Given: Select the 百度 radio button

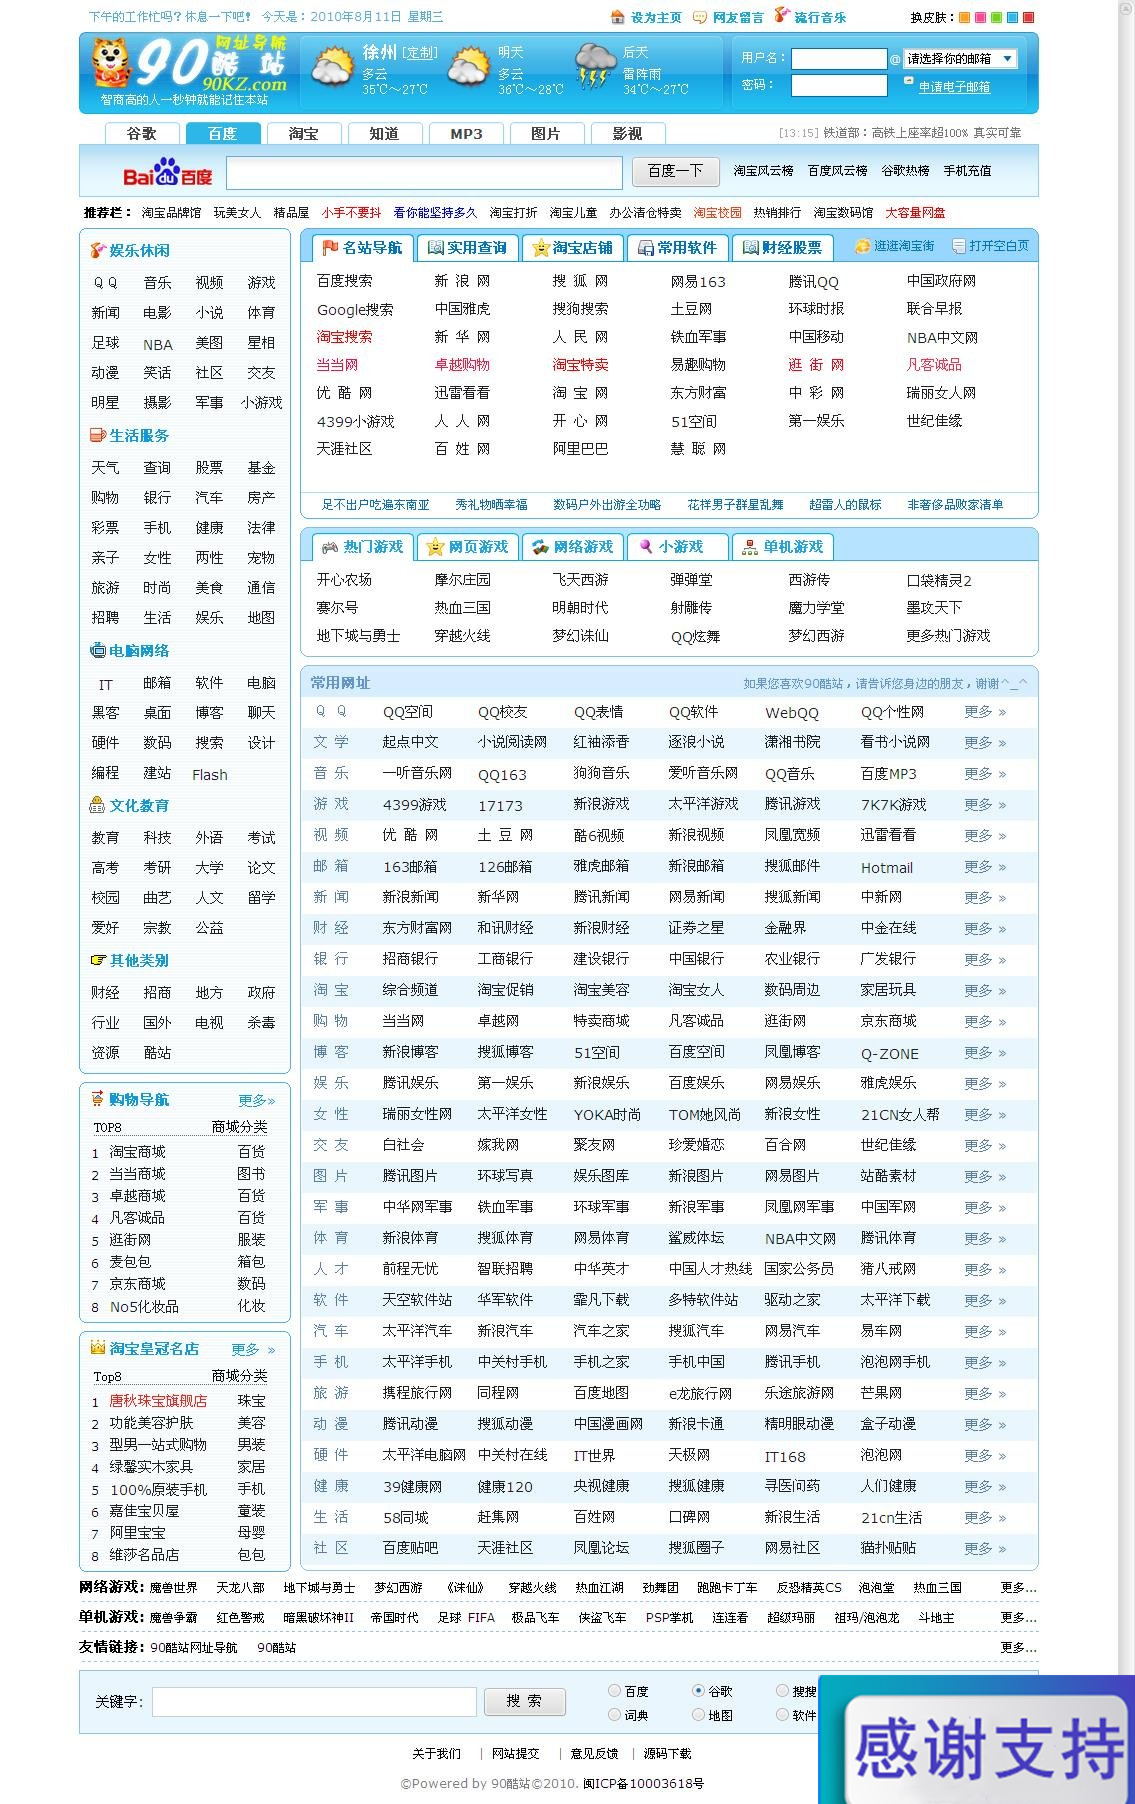Looking at the screenshot, I should pyautogui.click(x=614, y=1691).
